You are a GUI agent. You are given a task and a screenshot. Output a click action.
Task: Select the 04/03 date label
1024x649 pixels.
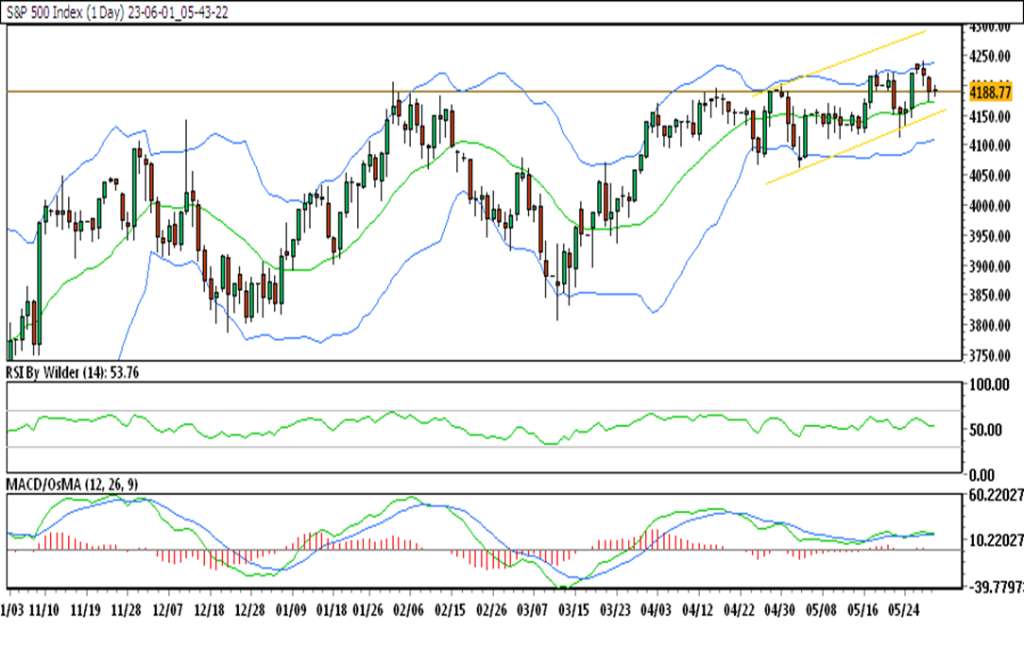click(656, 610)
